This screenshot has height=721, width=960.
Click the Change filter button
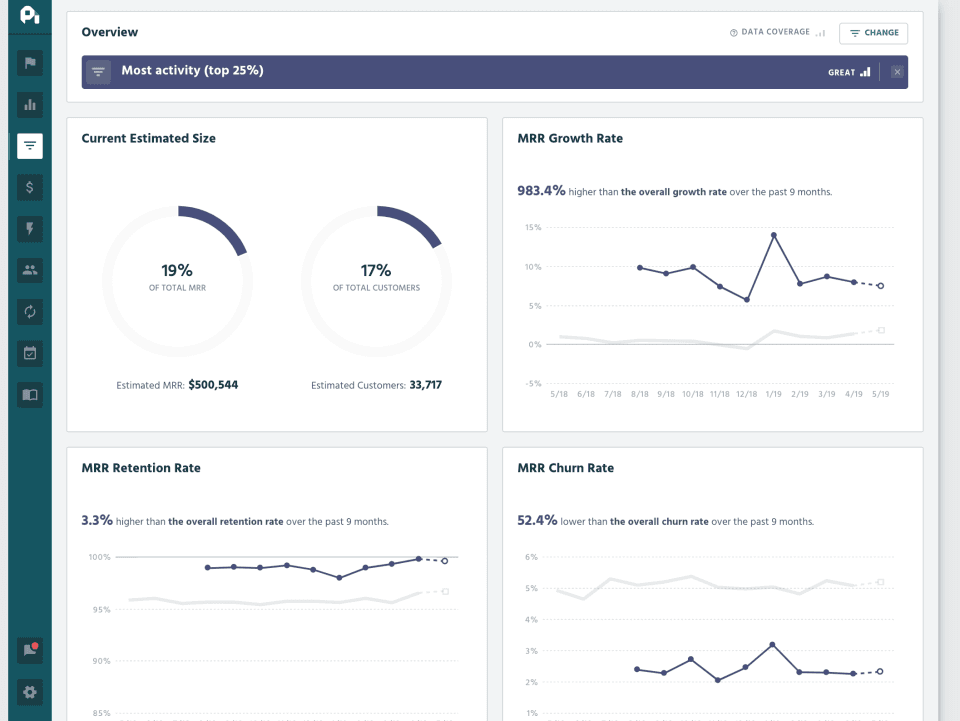[x=873, y=33]
